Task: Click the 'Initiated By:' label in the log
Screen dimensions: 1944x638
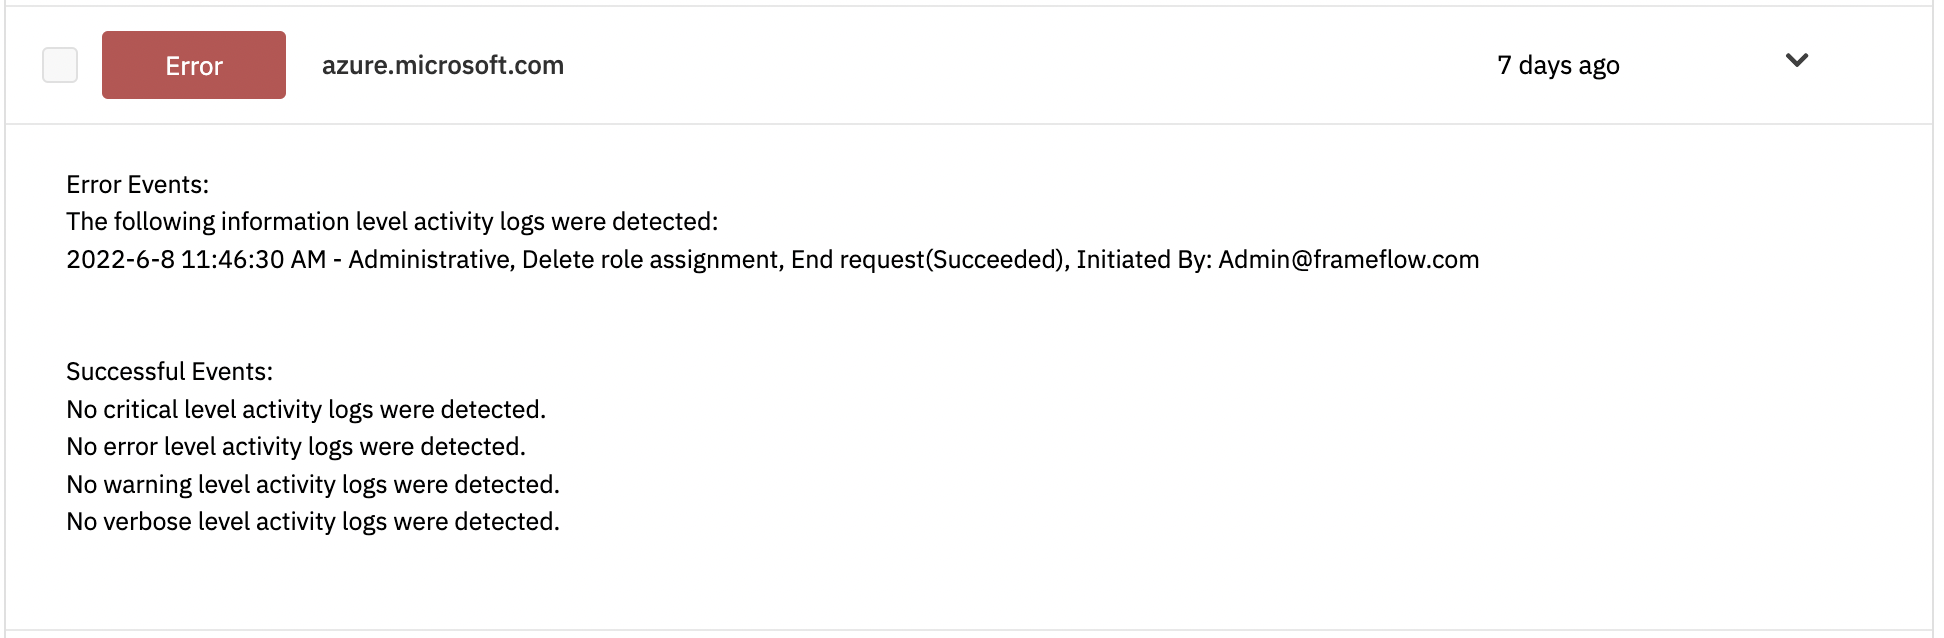Action: pos(1144,260)
